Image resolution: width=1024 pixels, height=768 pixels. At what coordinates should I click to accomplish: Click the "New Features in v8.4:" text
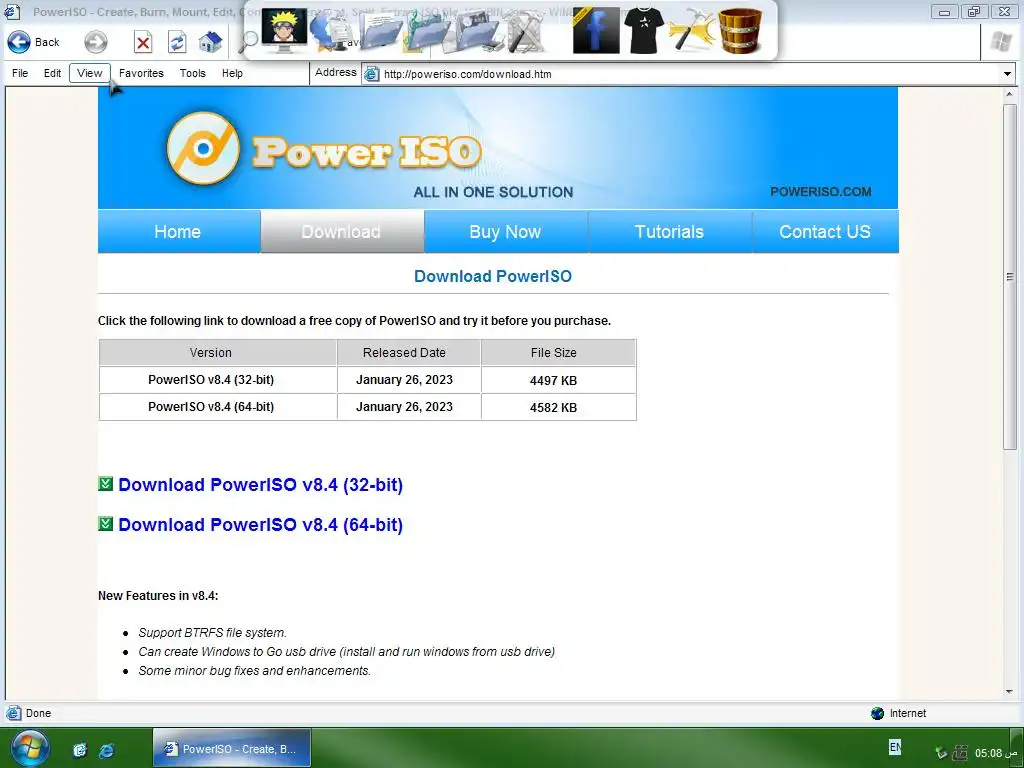[158, 595]
